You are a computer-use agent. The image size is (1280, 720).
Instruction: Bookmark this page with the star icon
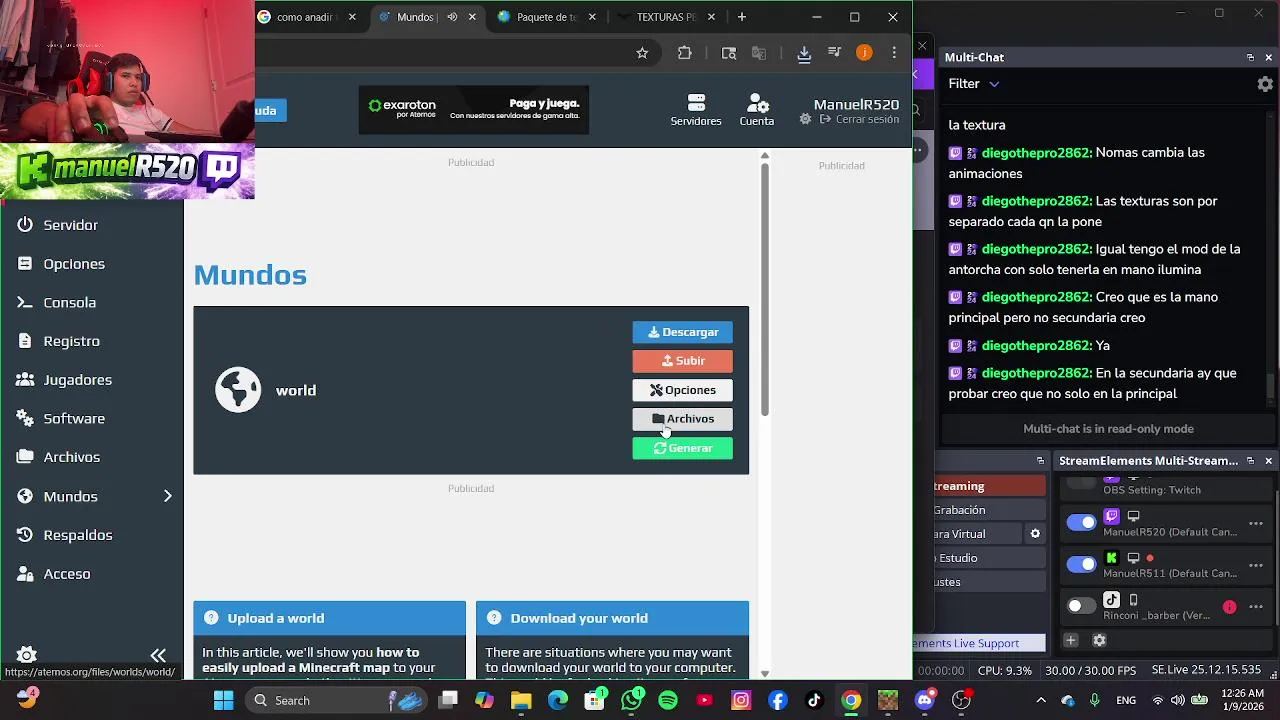642,53
